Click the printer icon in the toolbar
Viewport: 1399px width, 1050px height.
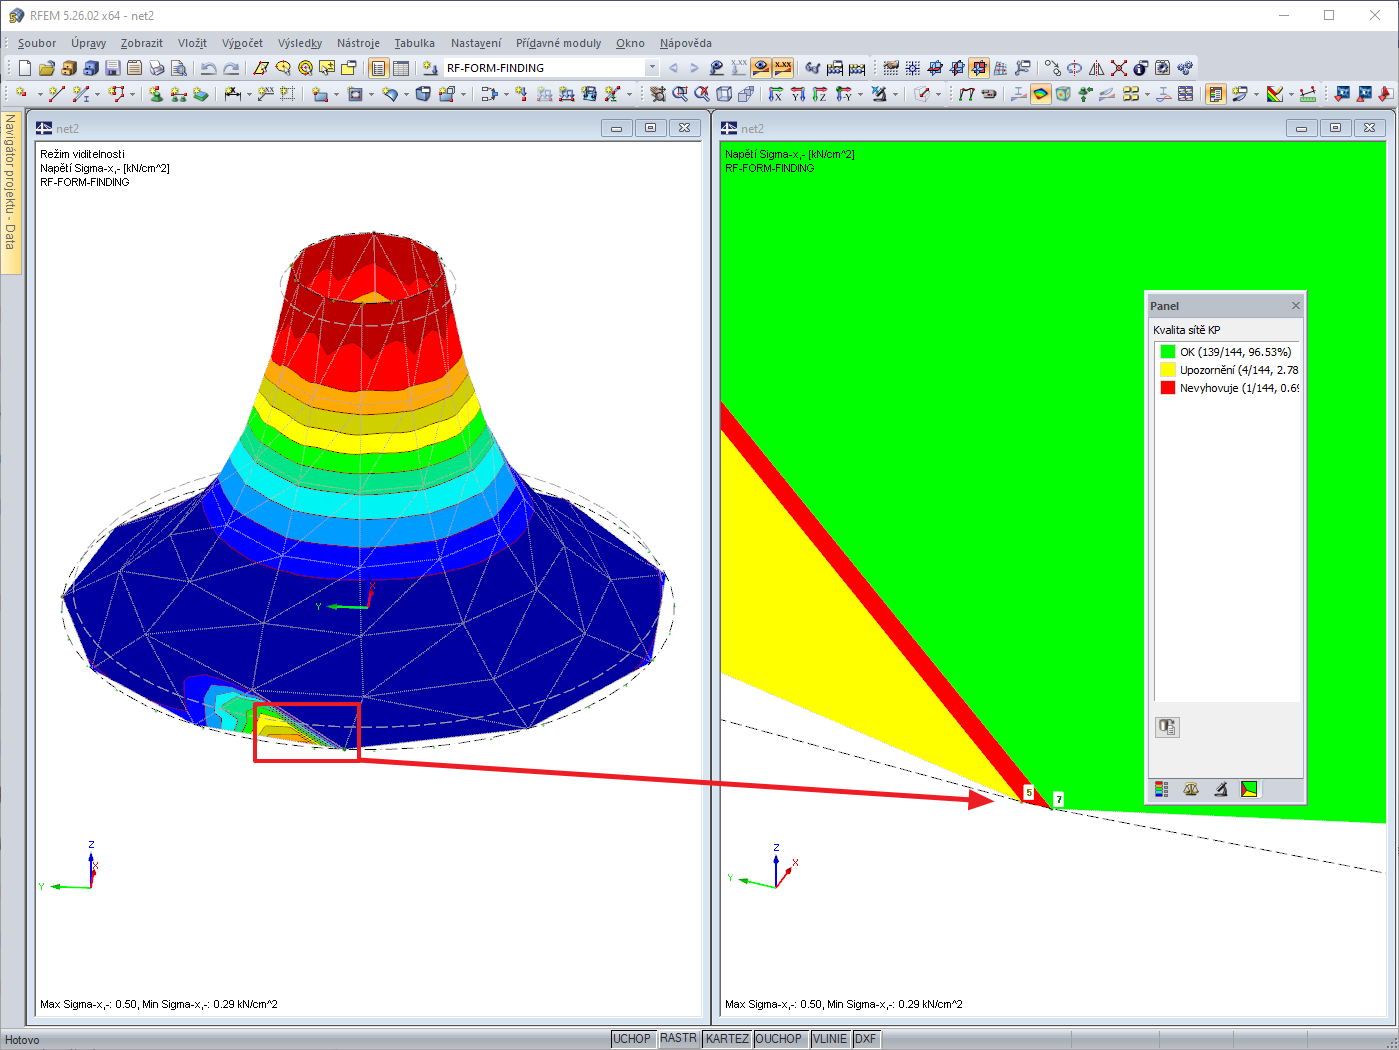click(x=157, y=68)
